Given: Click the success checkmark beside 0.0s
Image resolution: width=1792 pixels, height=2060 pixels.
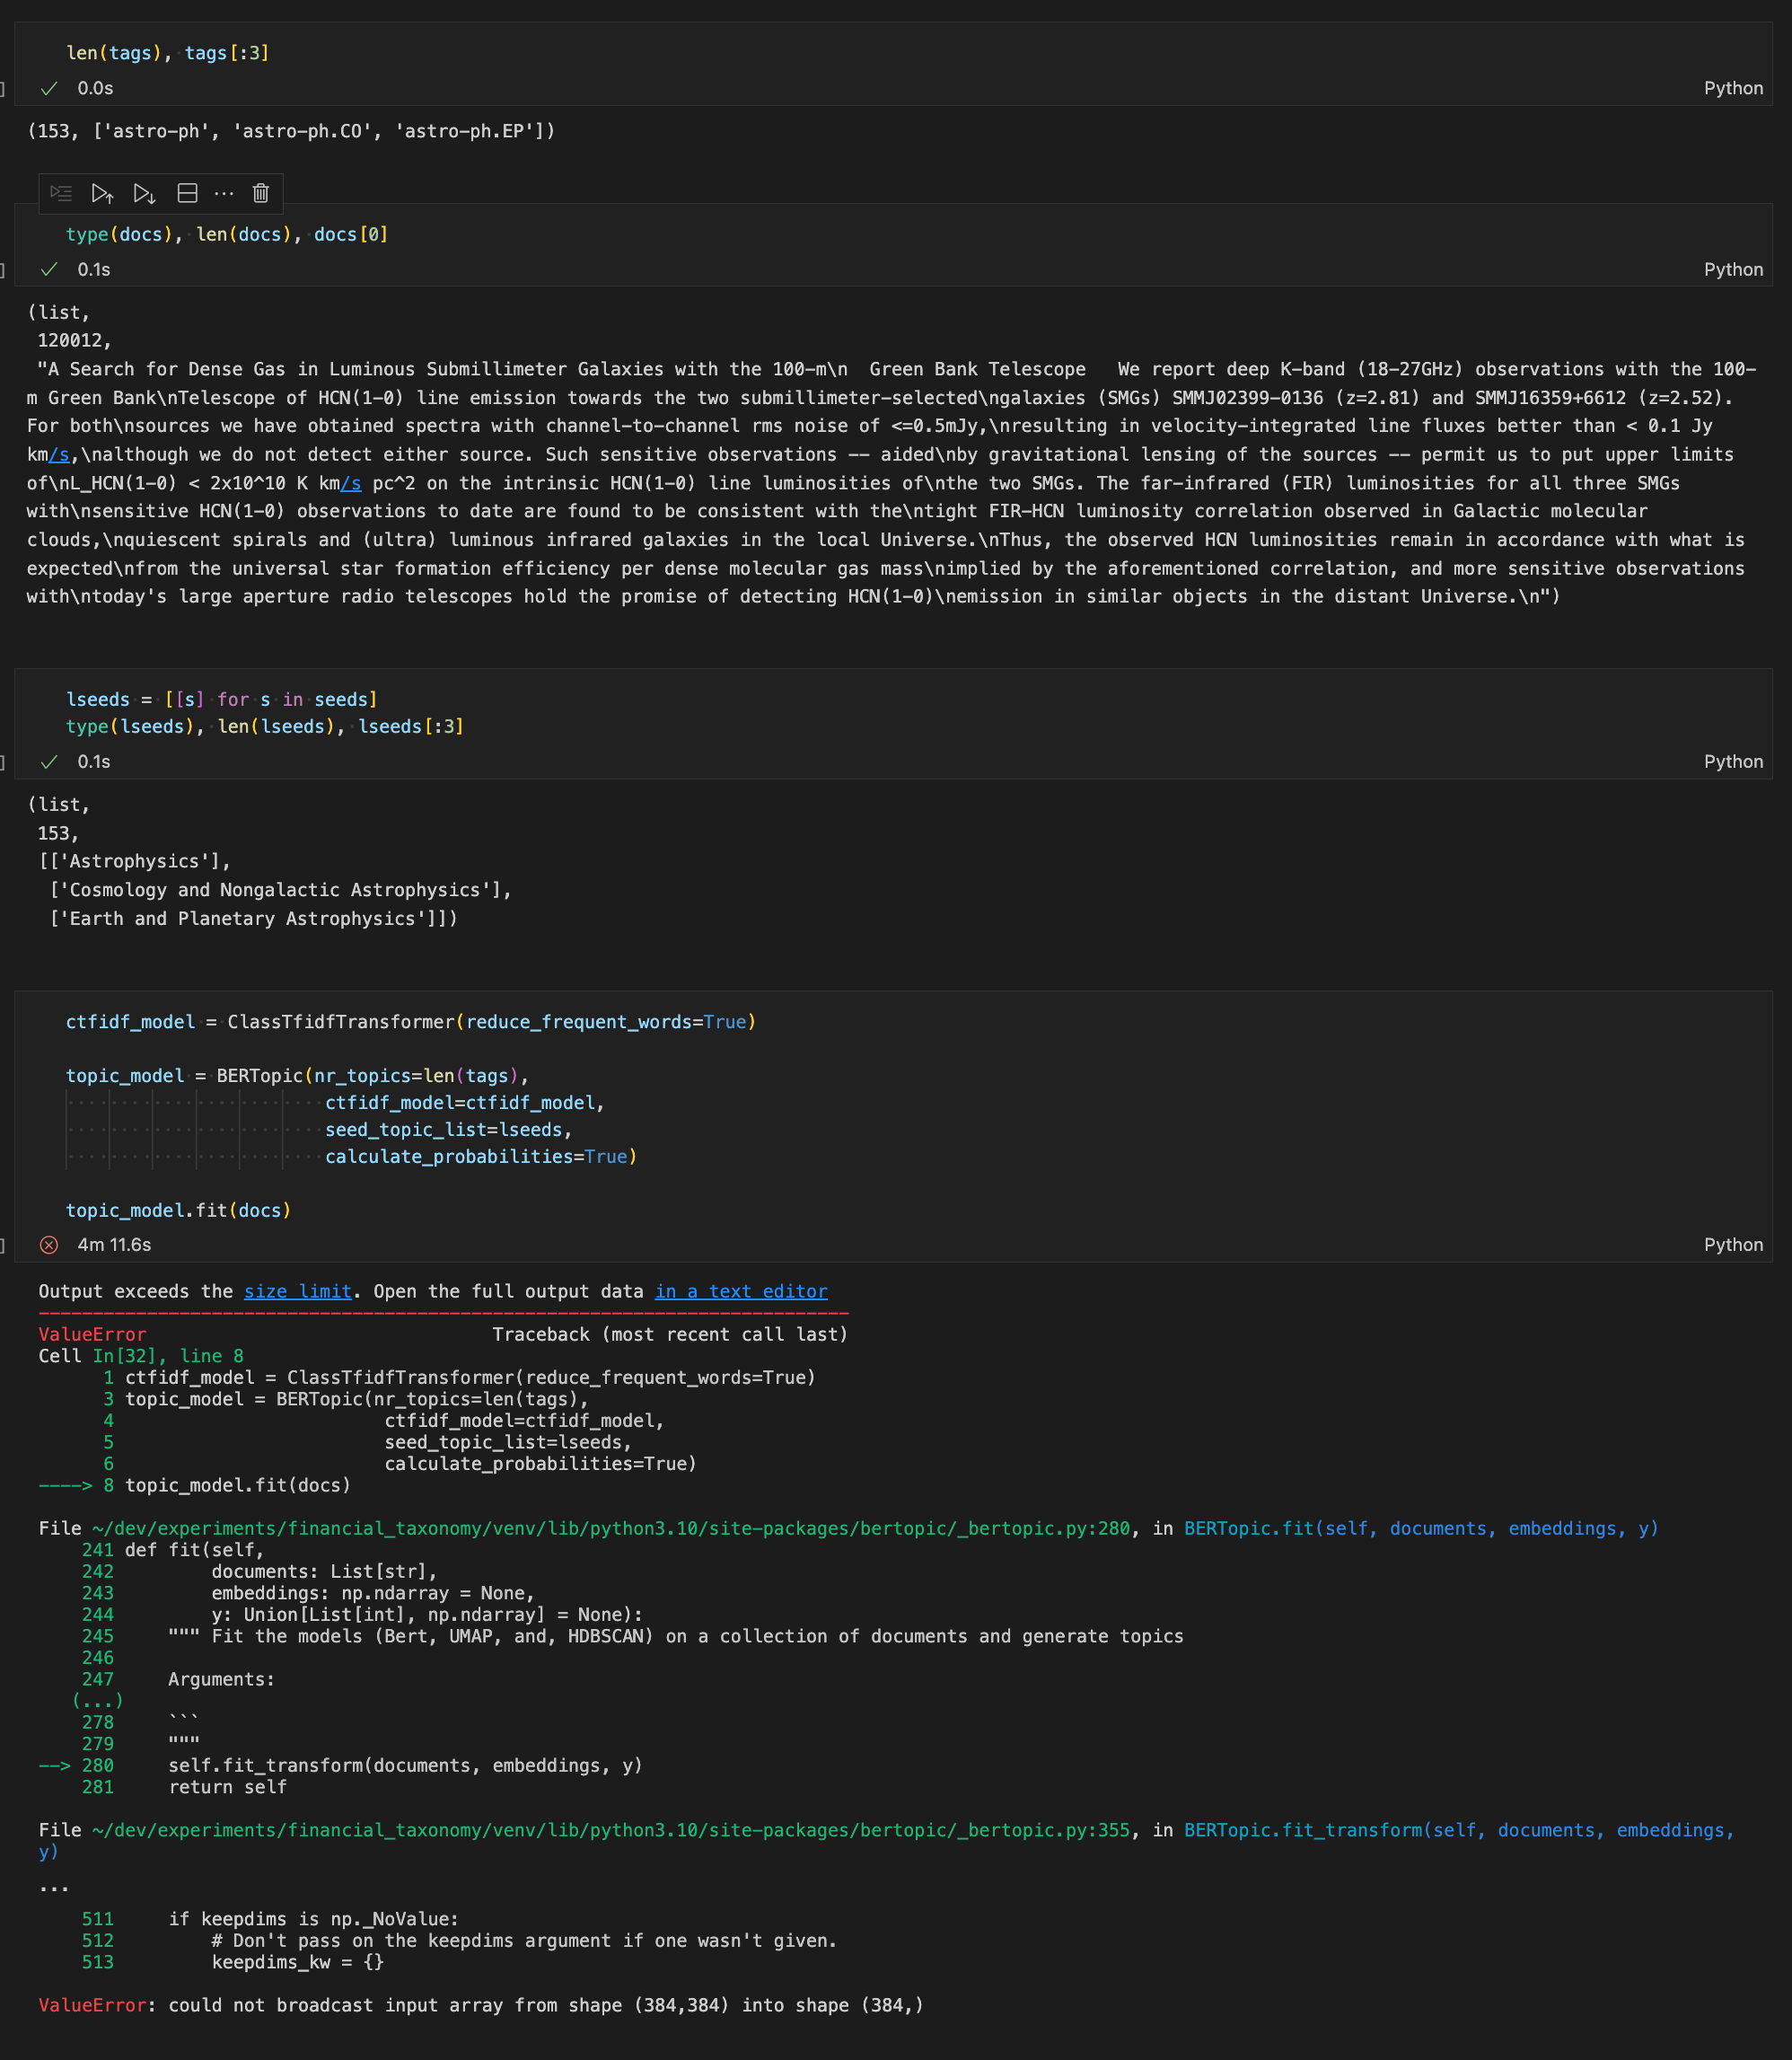Looking at the screenshot, I should click(49, 88).
